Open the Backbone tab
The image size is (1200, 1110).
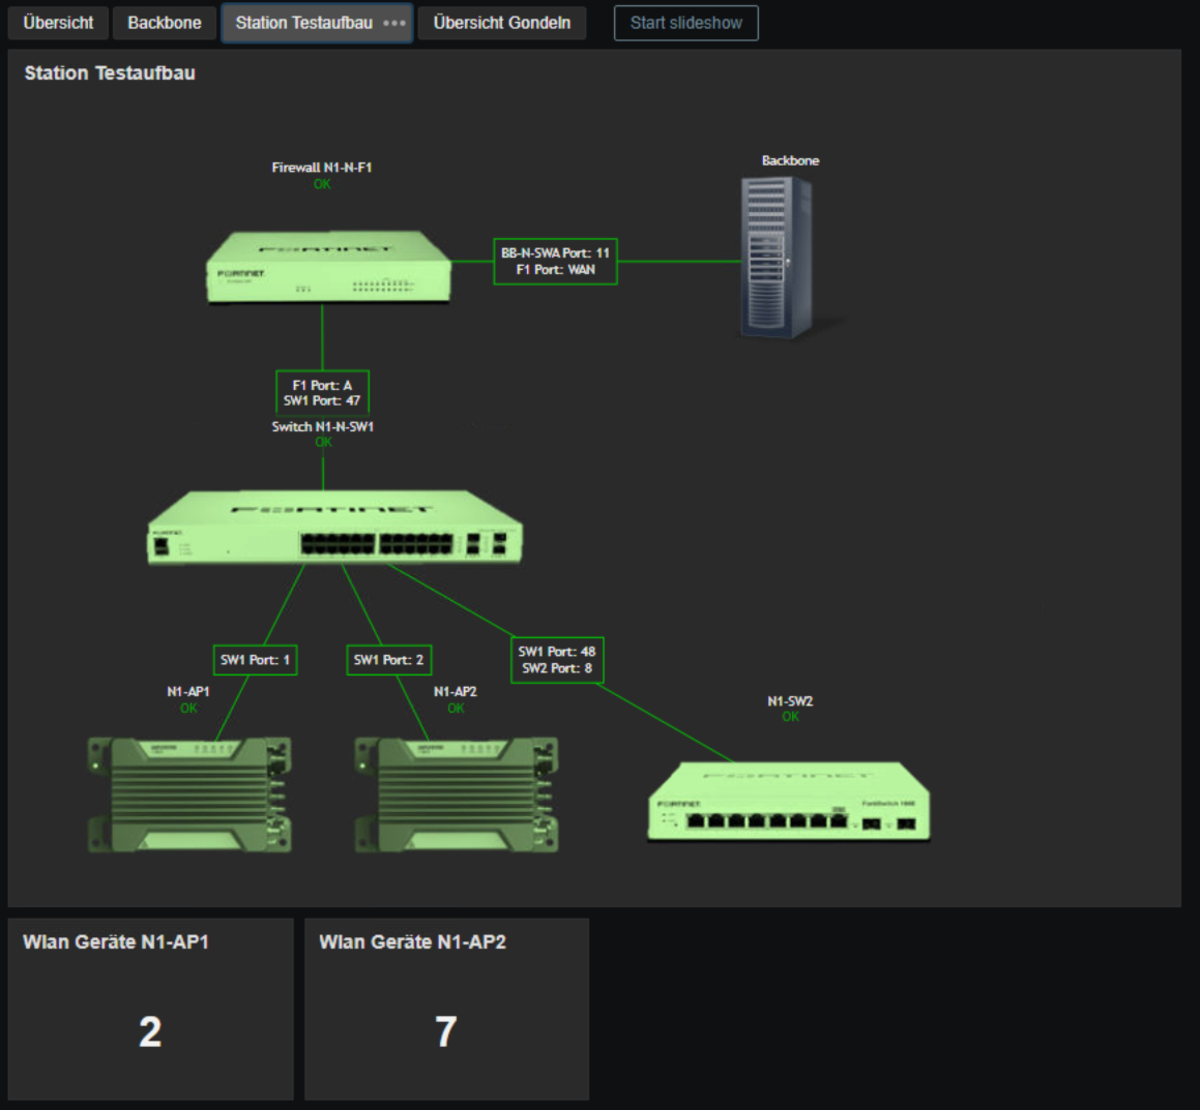click(x=164, y=23)
